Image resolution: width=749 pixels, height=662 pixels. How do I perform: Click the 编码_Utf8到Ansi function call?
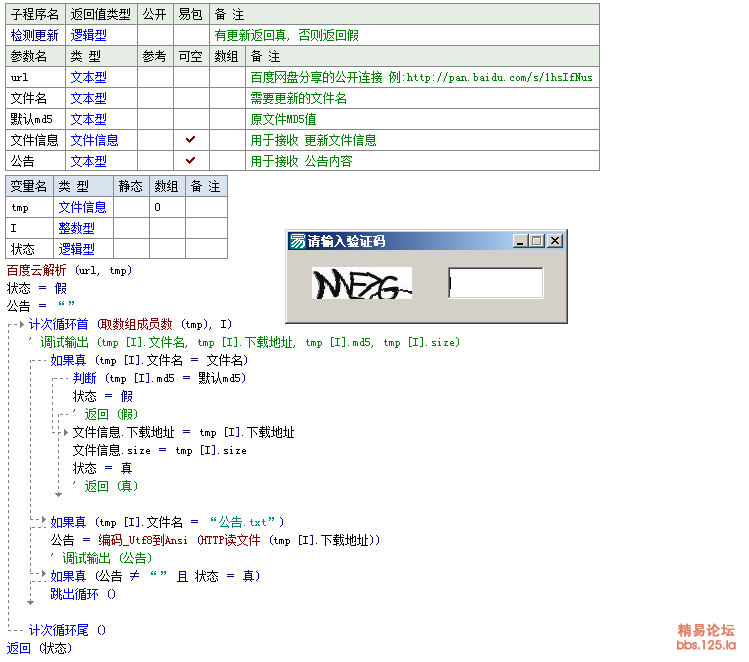coord(143,540)
